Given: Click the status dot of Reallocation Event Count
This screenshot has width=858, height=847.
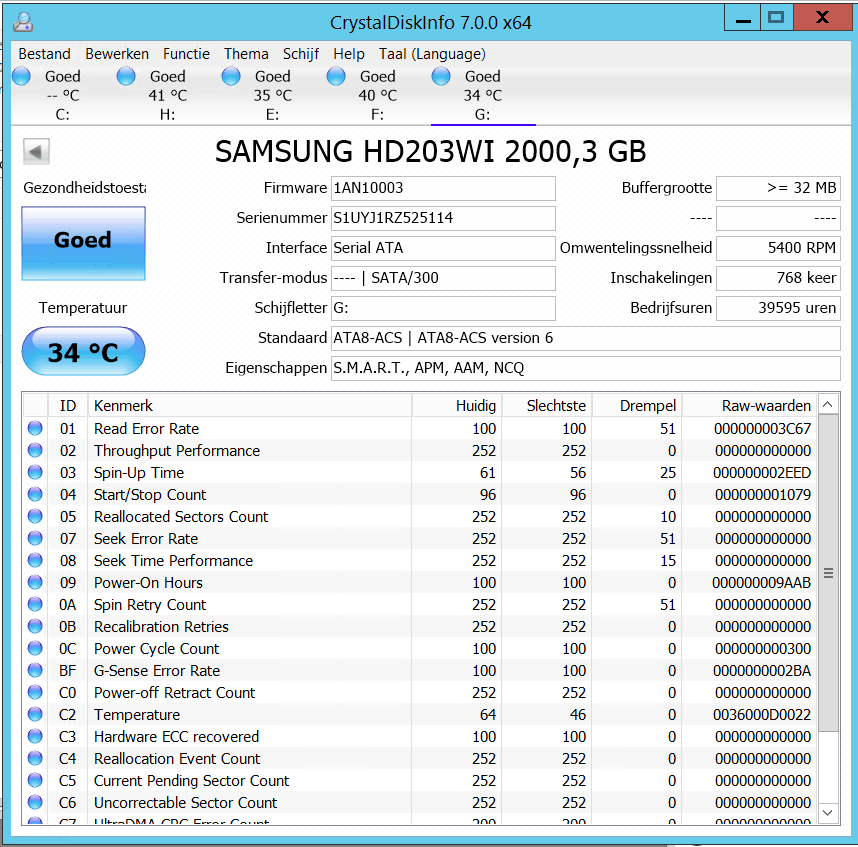Looking at the screenshot, I should pos(35,758).
